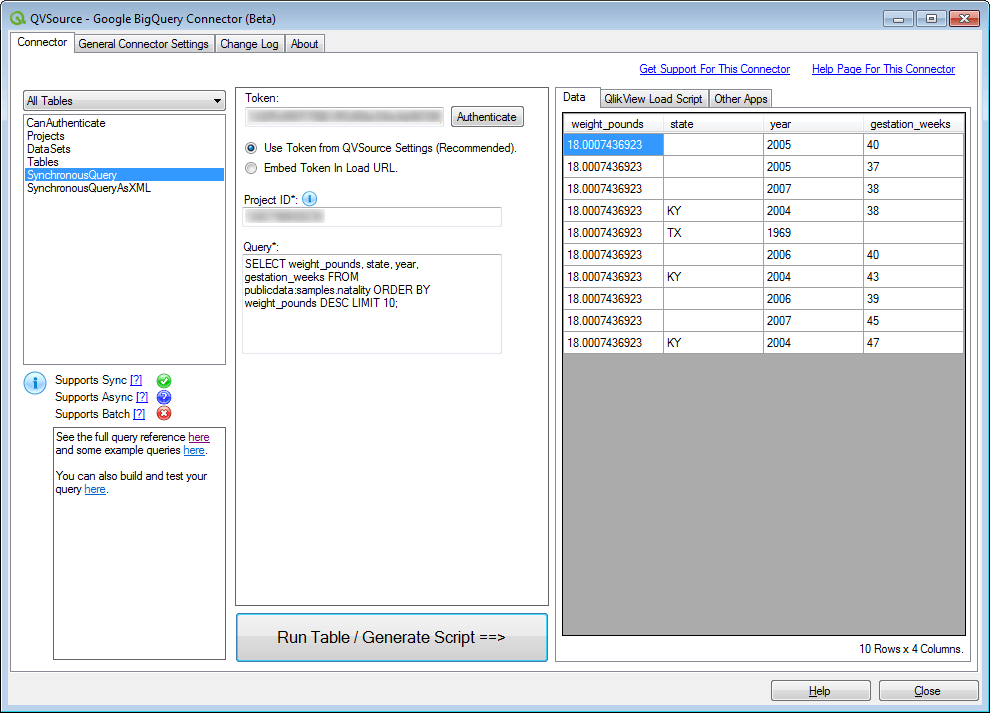Click the 10 Rows x 4 Columns status text
Viewport: 990px width, 713px height.
[x=910, y=649]
